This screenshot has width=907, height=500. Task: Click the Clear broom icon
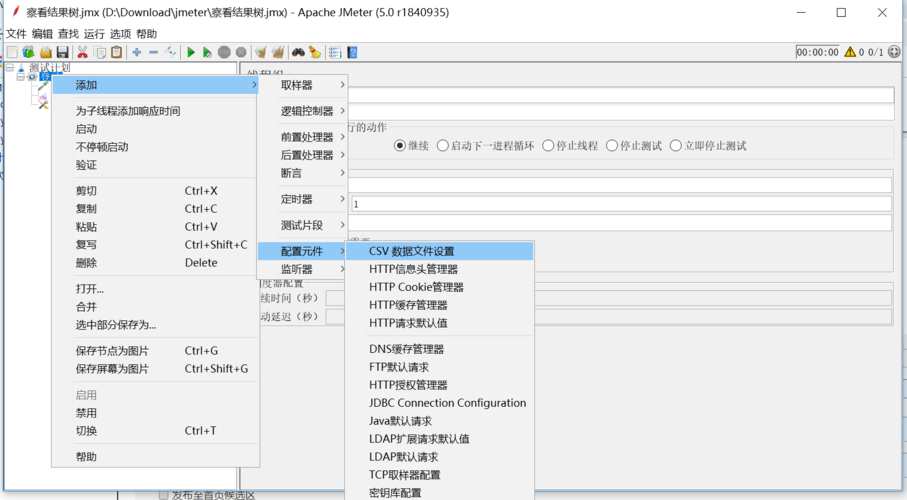(x=261, y=53)
